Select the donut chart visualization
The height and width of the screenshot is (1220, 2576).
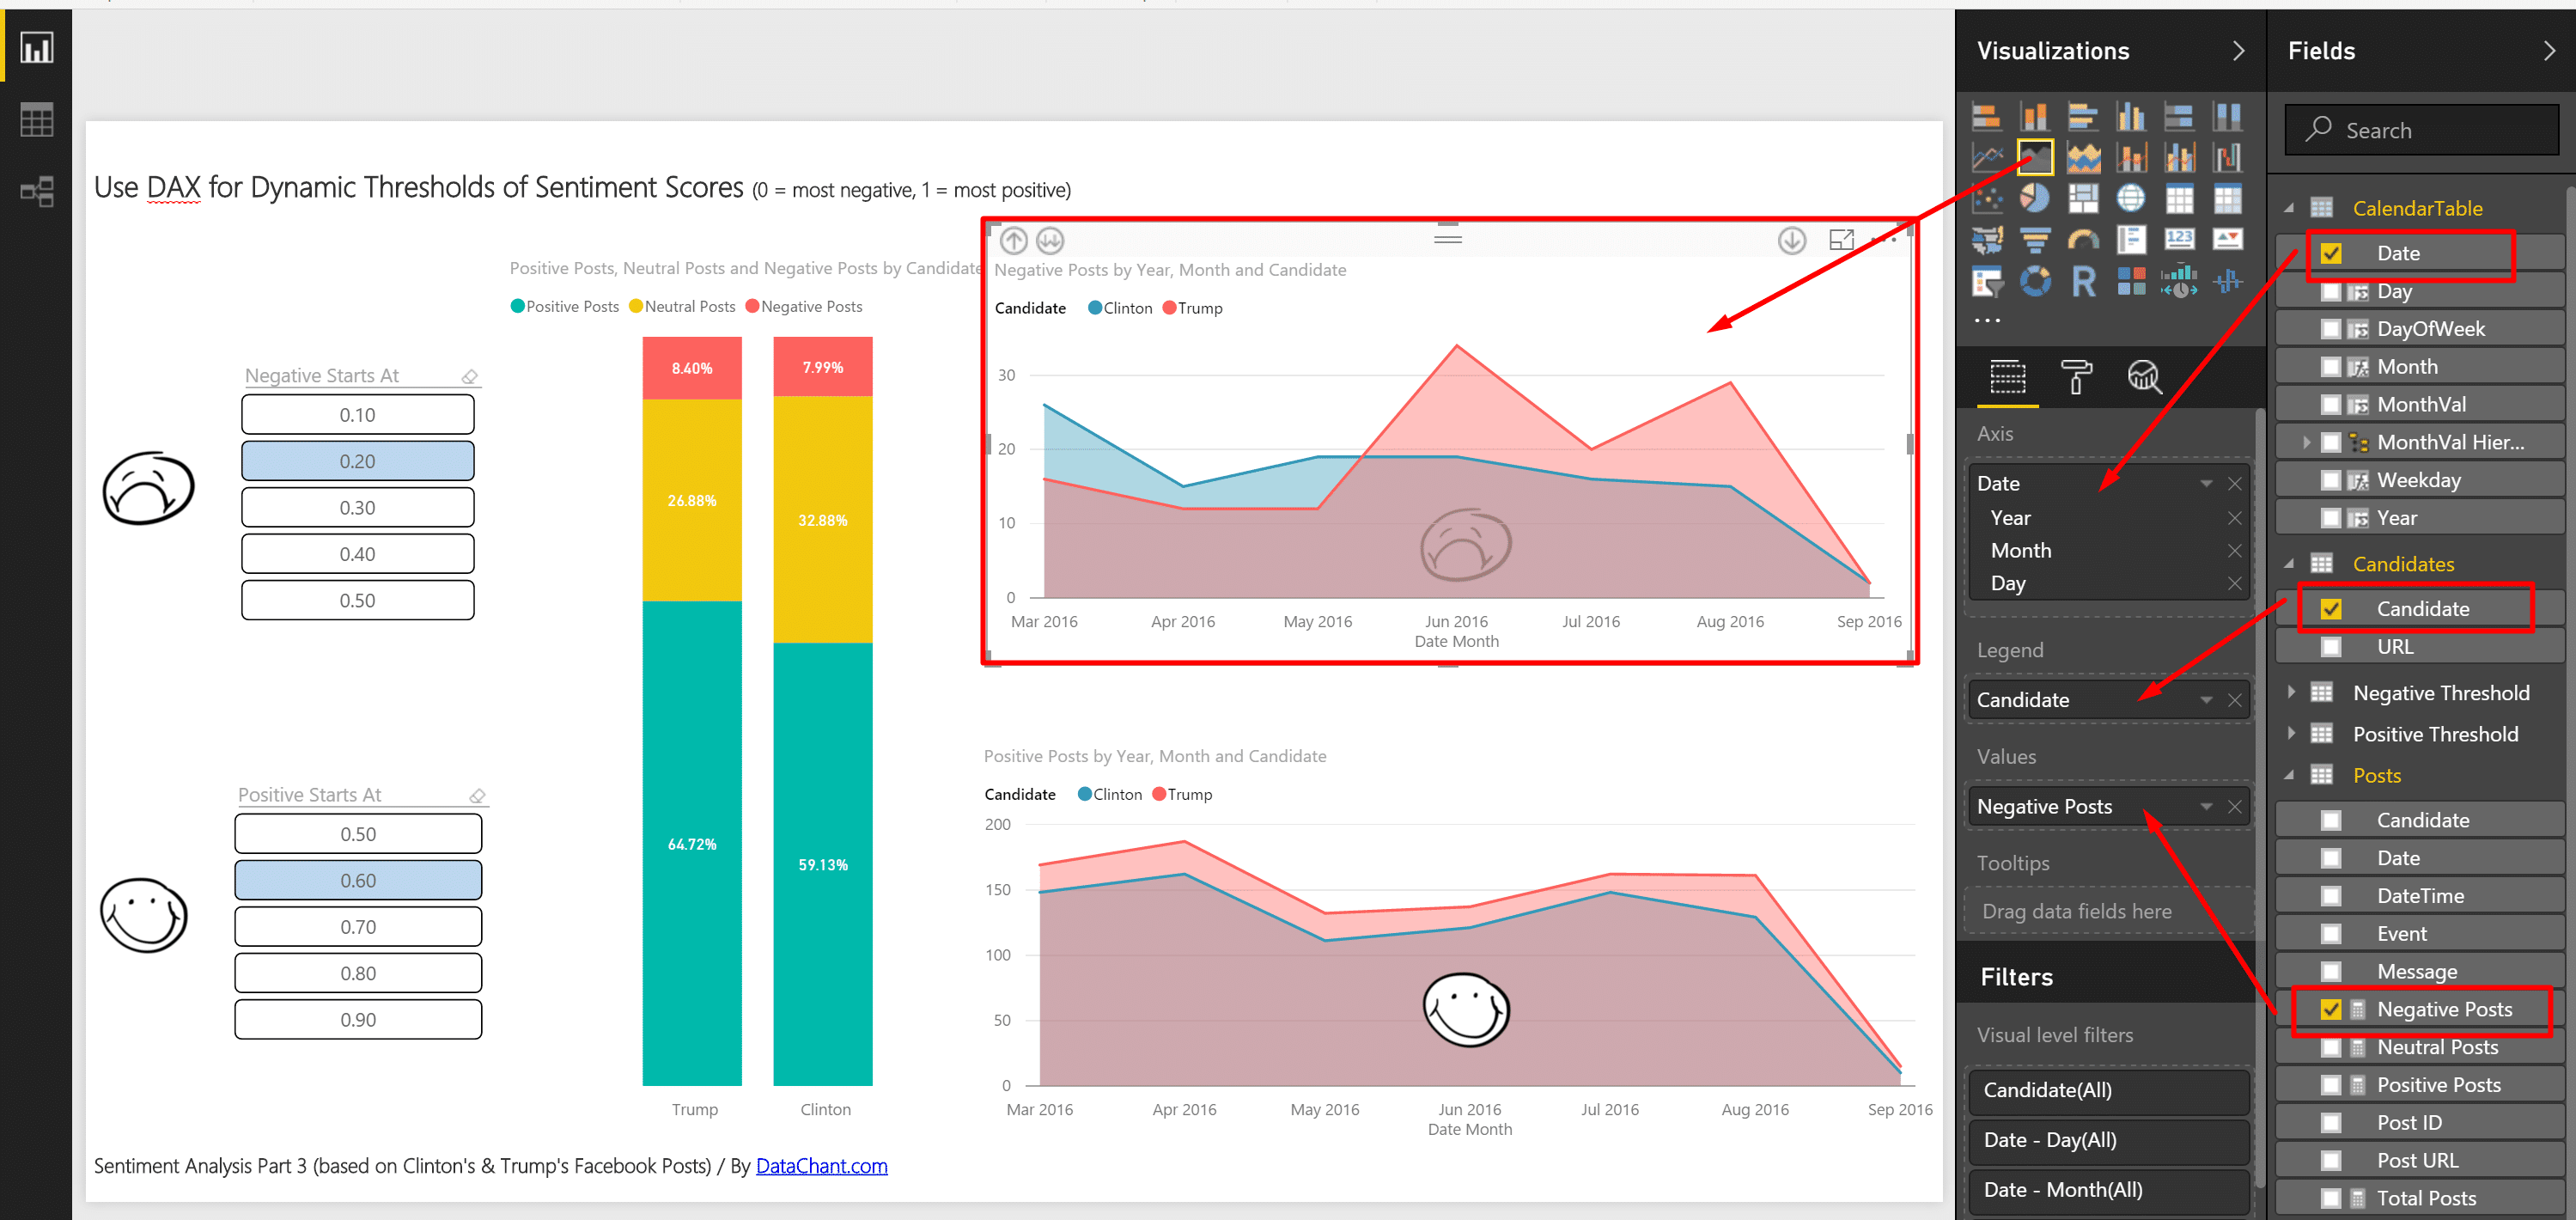click(x=2034, y=282)
